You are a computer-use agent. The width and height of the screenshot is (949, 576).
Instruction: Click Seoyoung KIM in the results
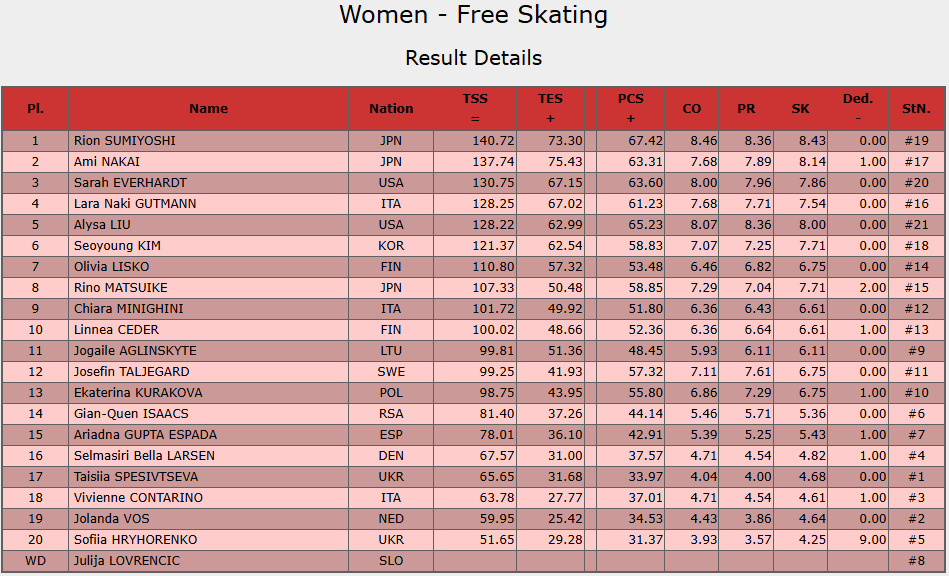click(117, 246)
